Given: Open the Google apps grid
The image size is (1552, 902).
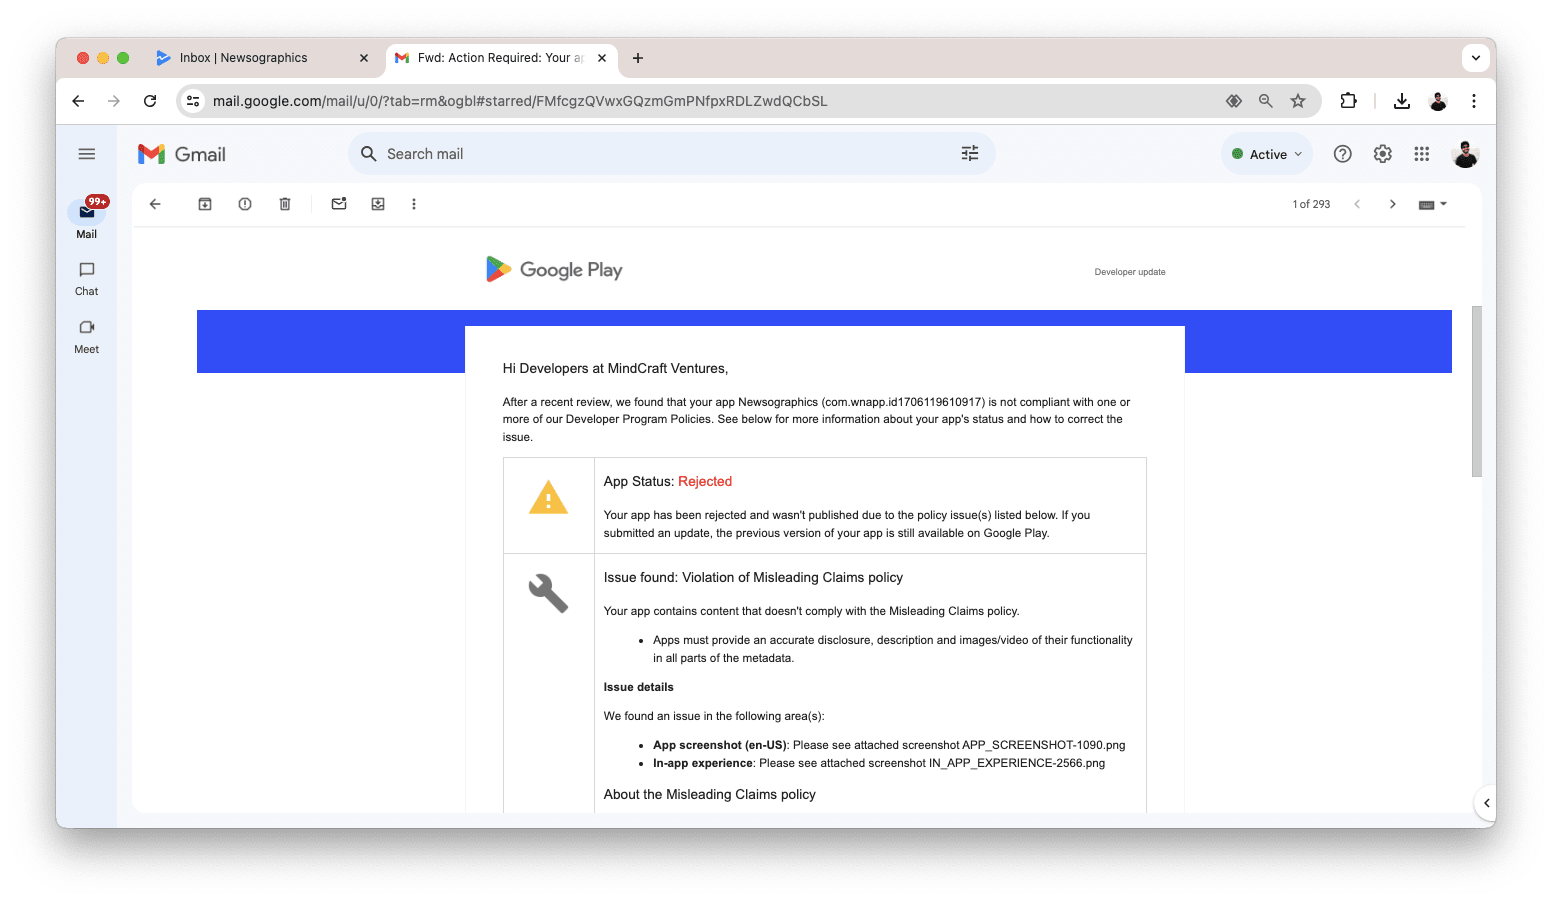Looking at the screenshot, I should coord(1421,154).
